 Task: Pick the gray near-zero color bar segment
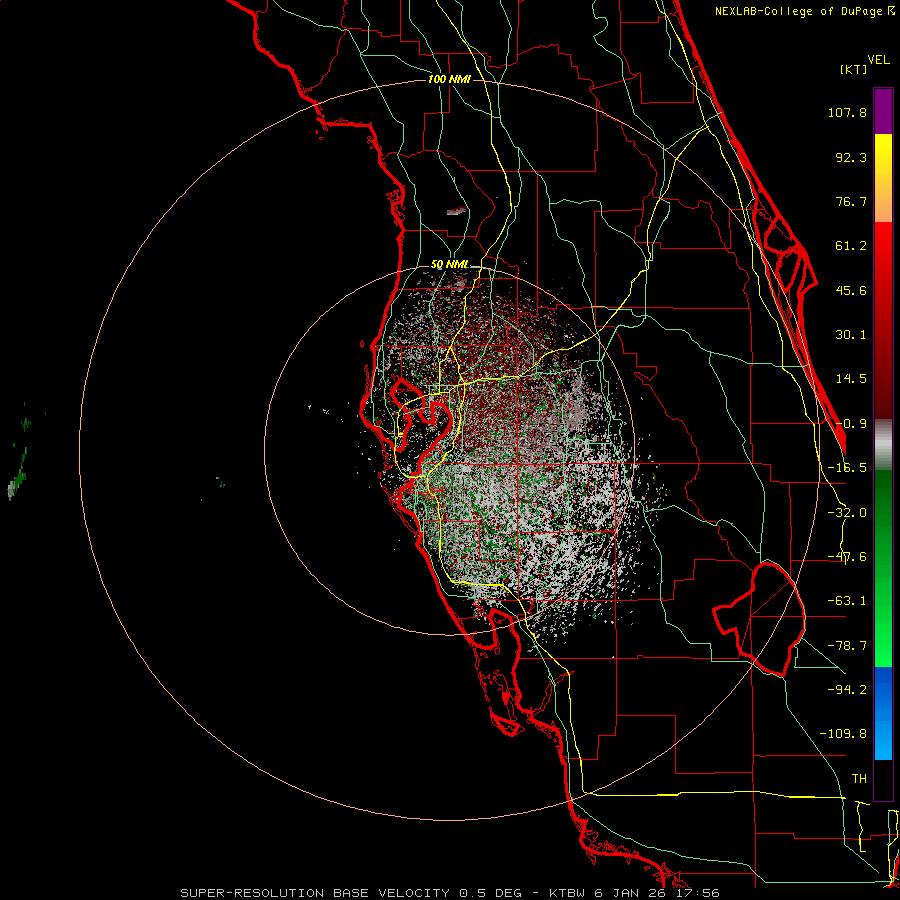coord(883,445)
